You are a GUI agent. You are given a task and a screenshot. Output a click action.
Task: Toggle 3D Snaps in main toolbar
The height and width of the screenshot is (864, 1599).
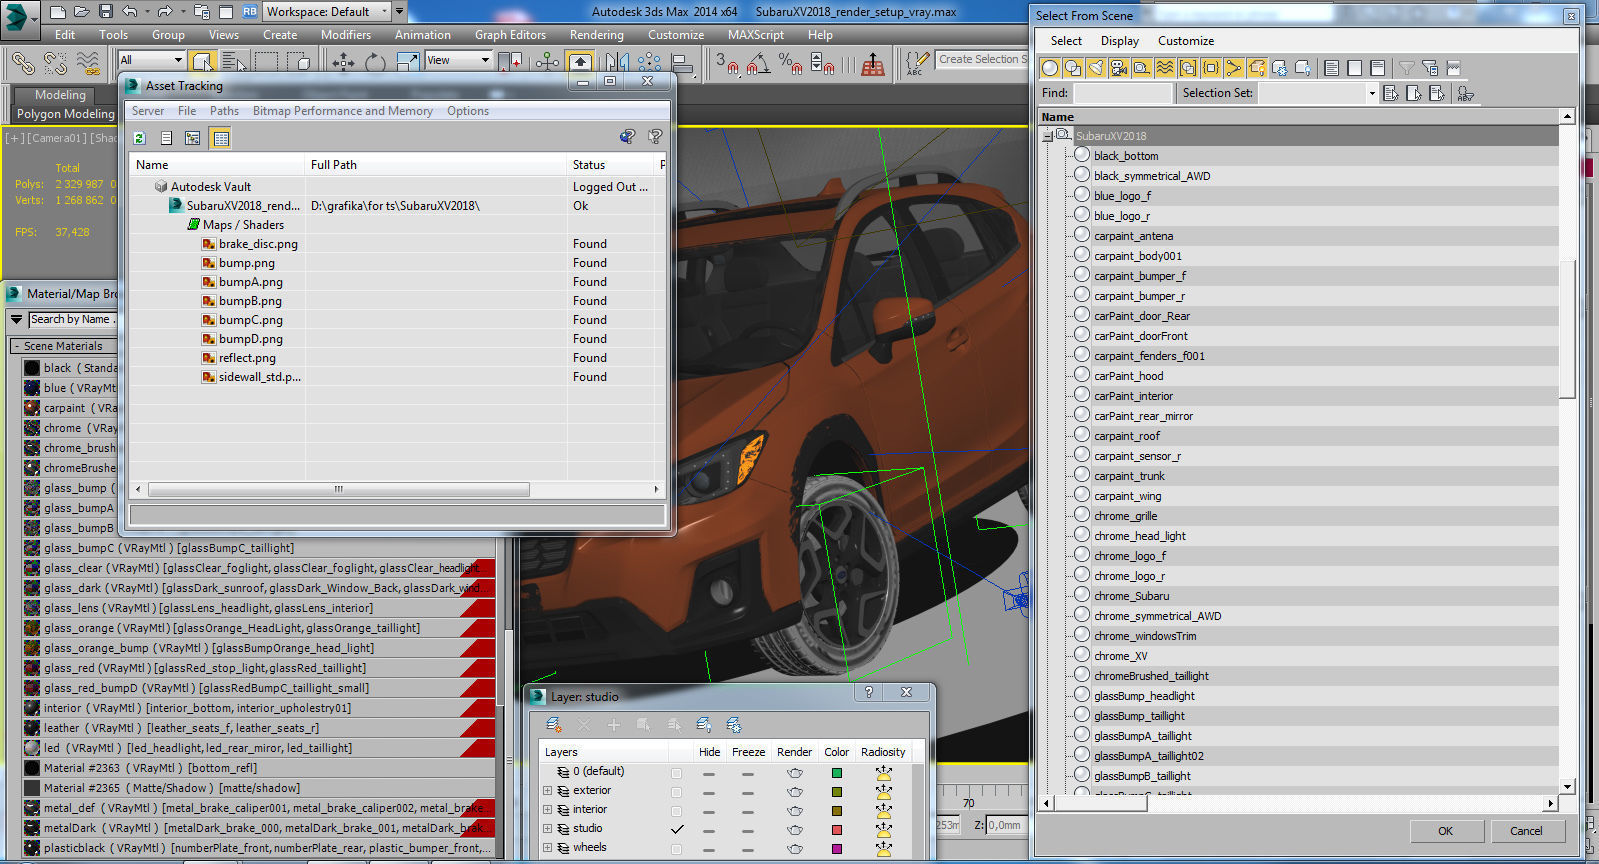(726, 63)
